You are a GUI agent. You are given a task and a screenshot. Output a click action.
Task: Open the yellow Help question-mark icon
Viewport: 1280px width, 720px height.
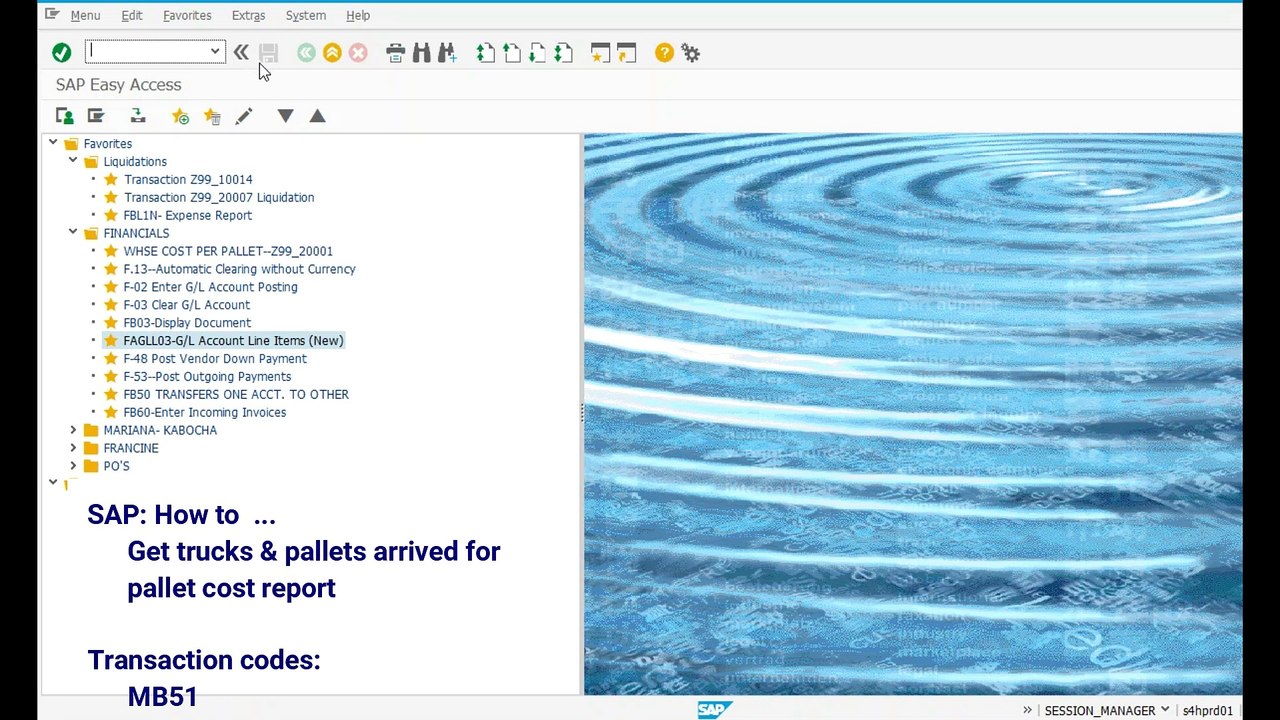click(x=664, y=52)
